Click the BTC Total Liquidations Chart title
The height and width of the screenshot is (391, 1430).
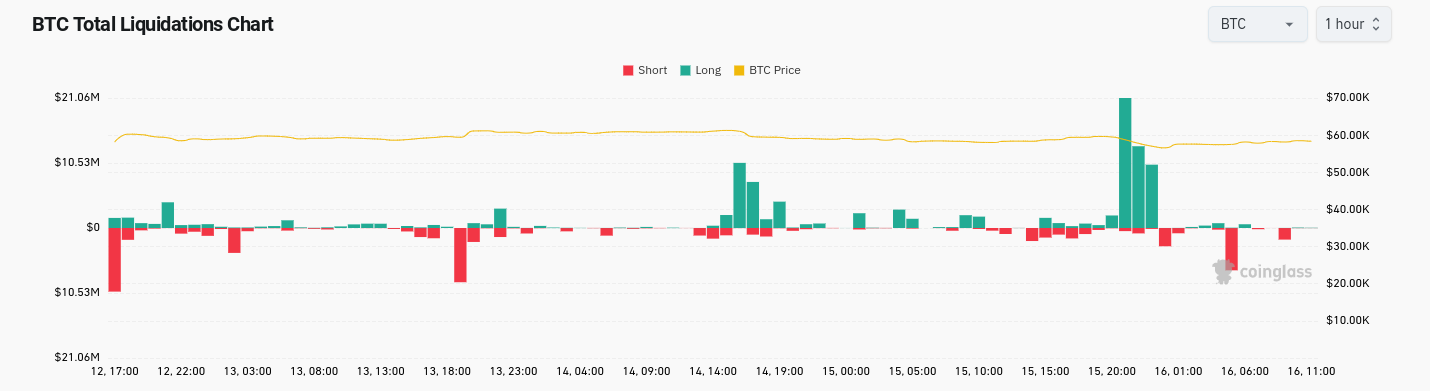[153, 24]
